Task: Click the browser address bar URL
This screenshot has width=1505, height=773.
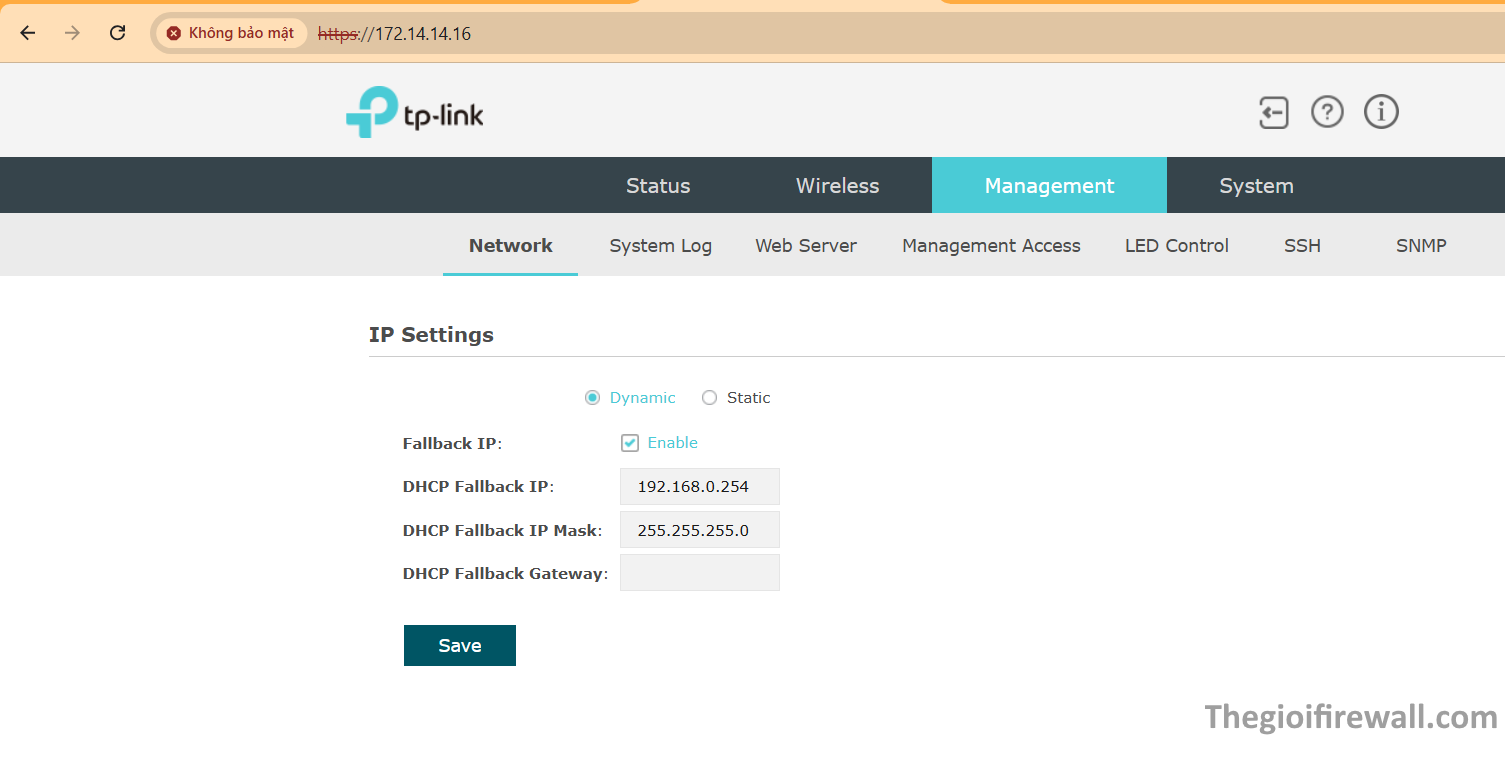Action: [x=420, y=34]
